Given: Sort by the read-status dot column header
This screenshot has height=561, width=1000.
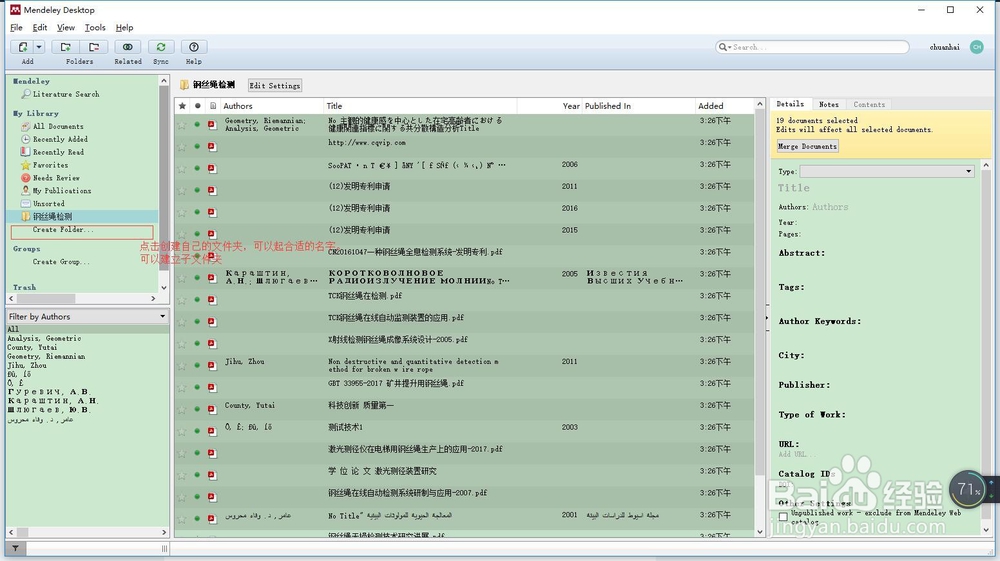Looking at the screenshot, I should [198, 106].
